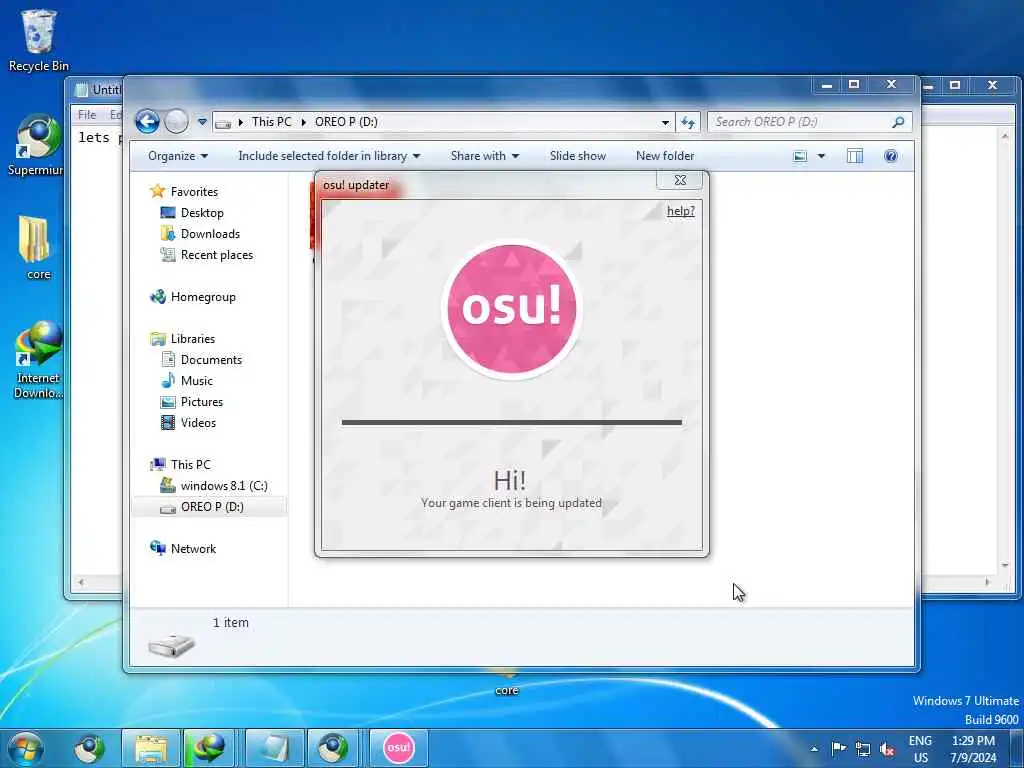The width and height of the screenshot is (1024, 768).
Task: Click Notepad vertical scrollbar down arrow
Action: tap(1004, 566)
